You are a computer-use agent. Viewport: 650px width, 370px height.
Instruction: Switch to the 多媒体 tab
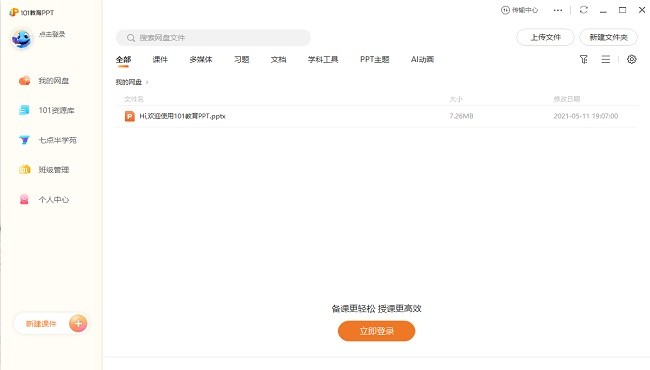201,60
